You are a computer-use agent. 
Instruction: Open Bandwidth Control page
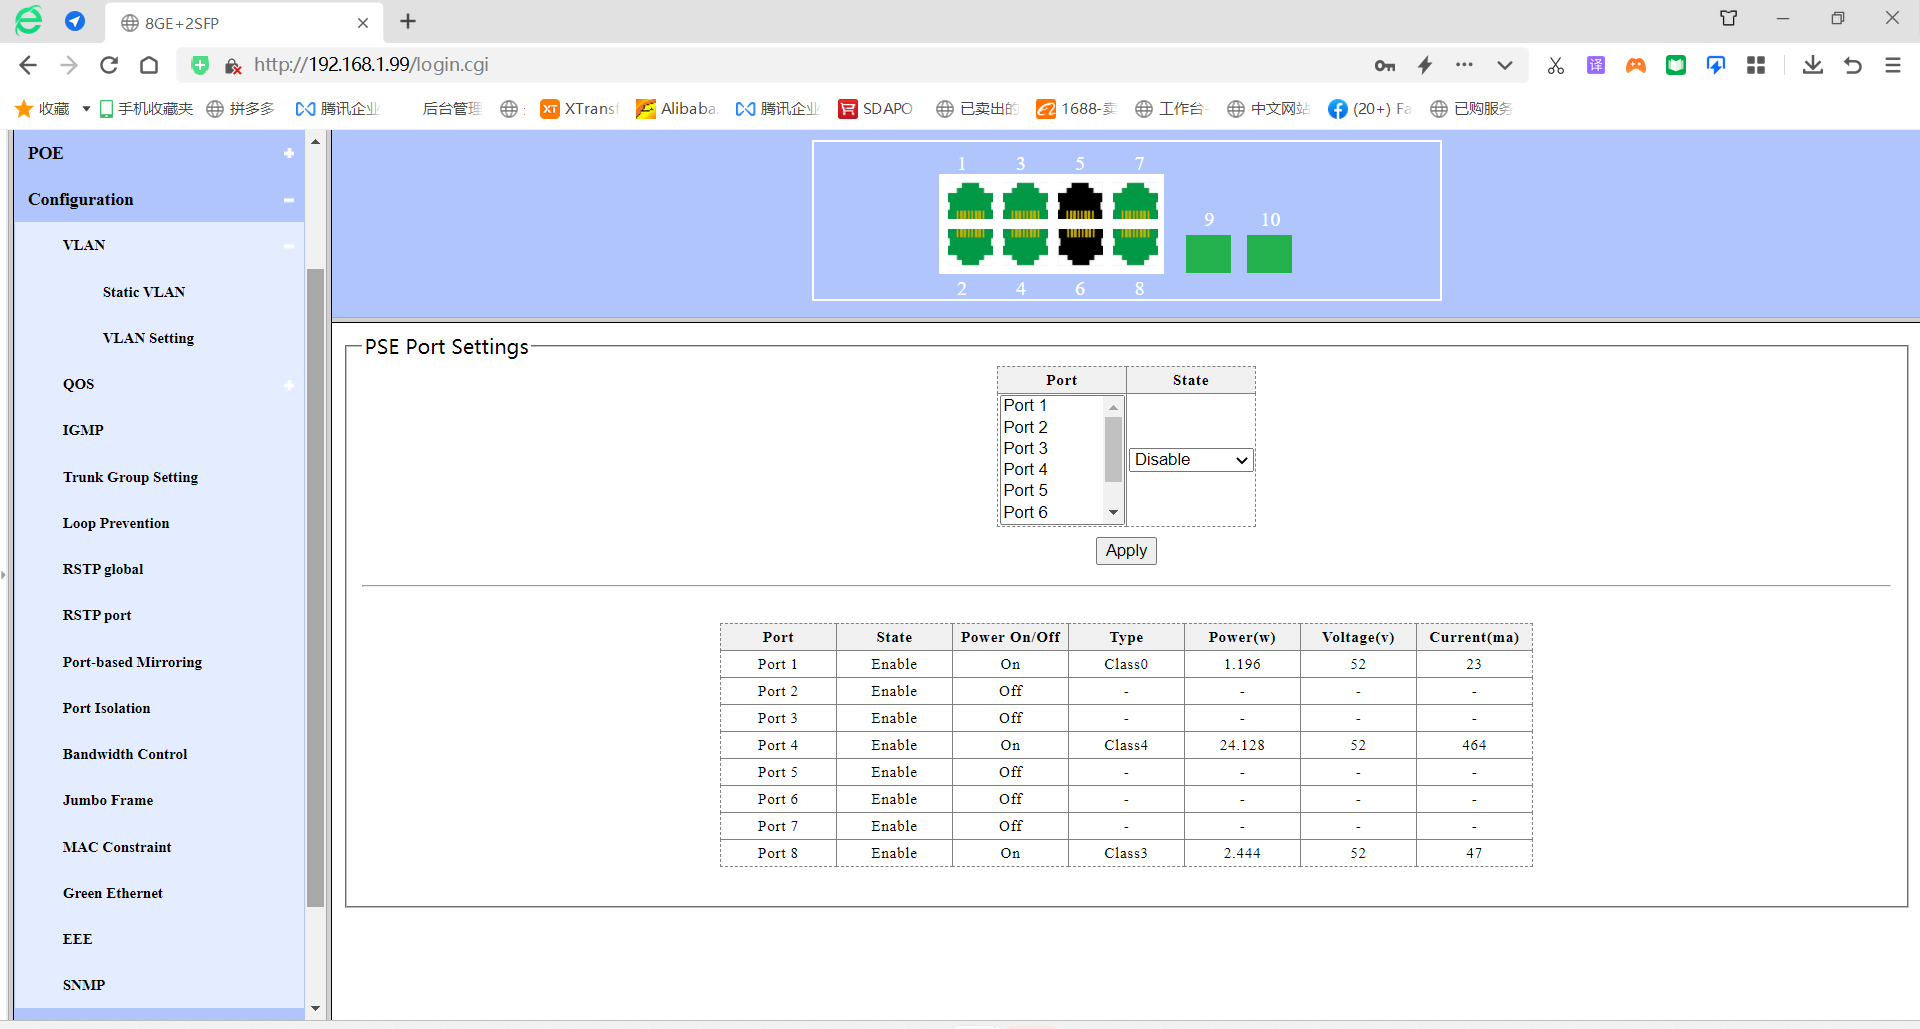tap(125, 754)
